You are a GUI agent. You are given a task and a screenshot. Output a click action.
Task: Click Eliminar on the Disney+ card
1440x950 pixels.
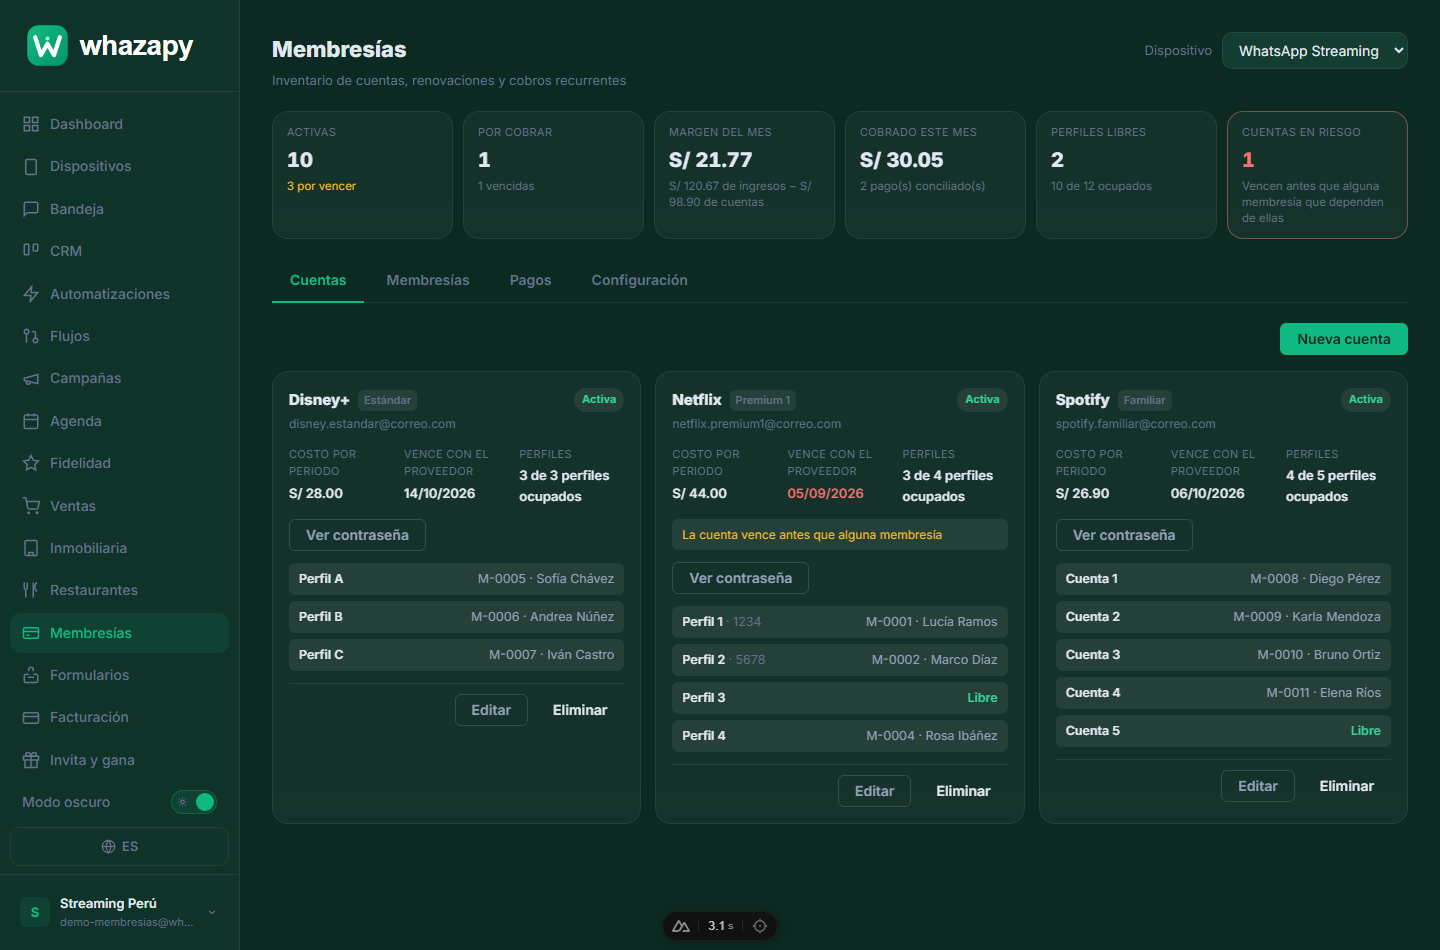(580, 710)
